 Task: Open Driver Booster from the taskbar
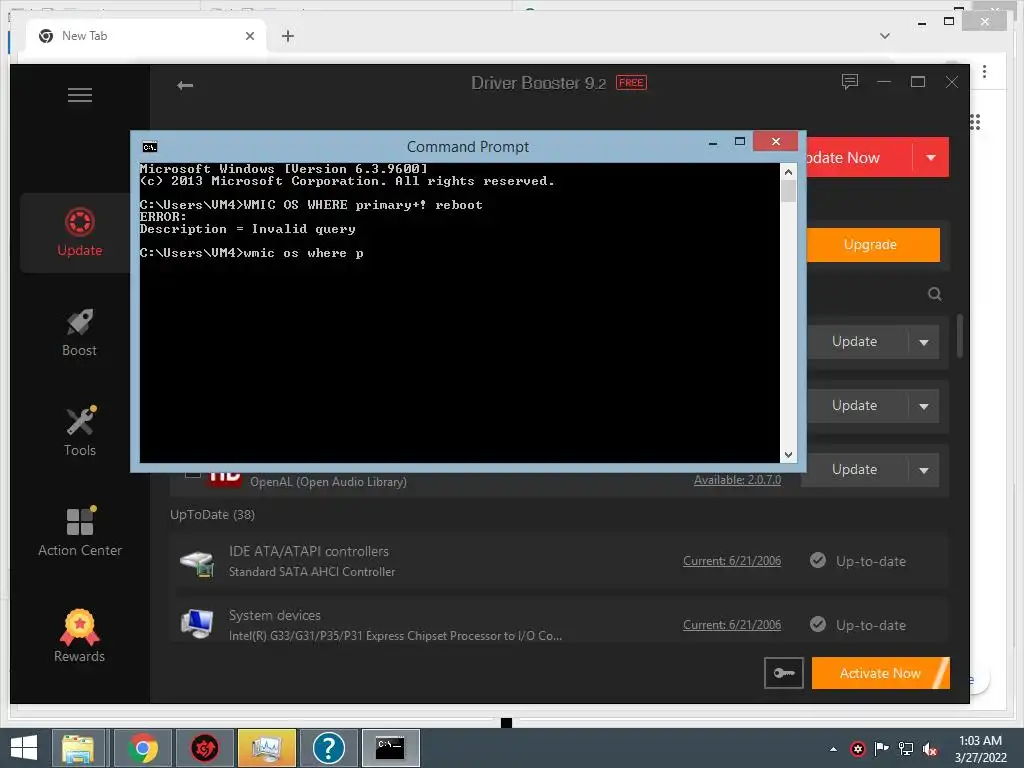(x=204, y=748)
